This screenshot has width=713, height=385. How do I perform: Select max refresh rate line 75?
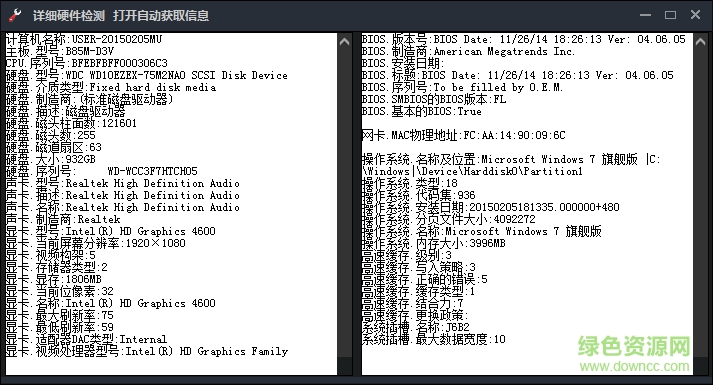(x=60, y=315)
